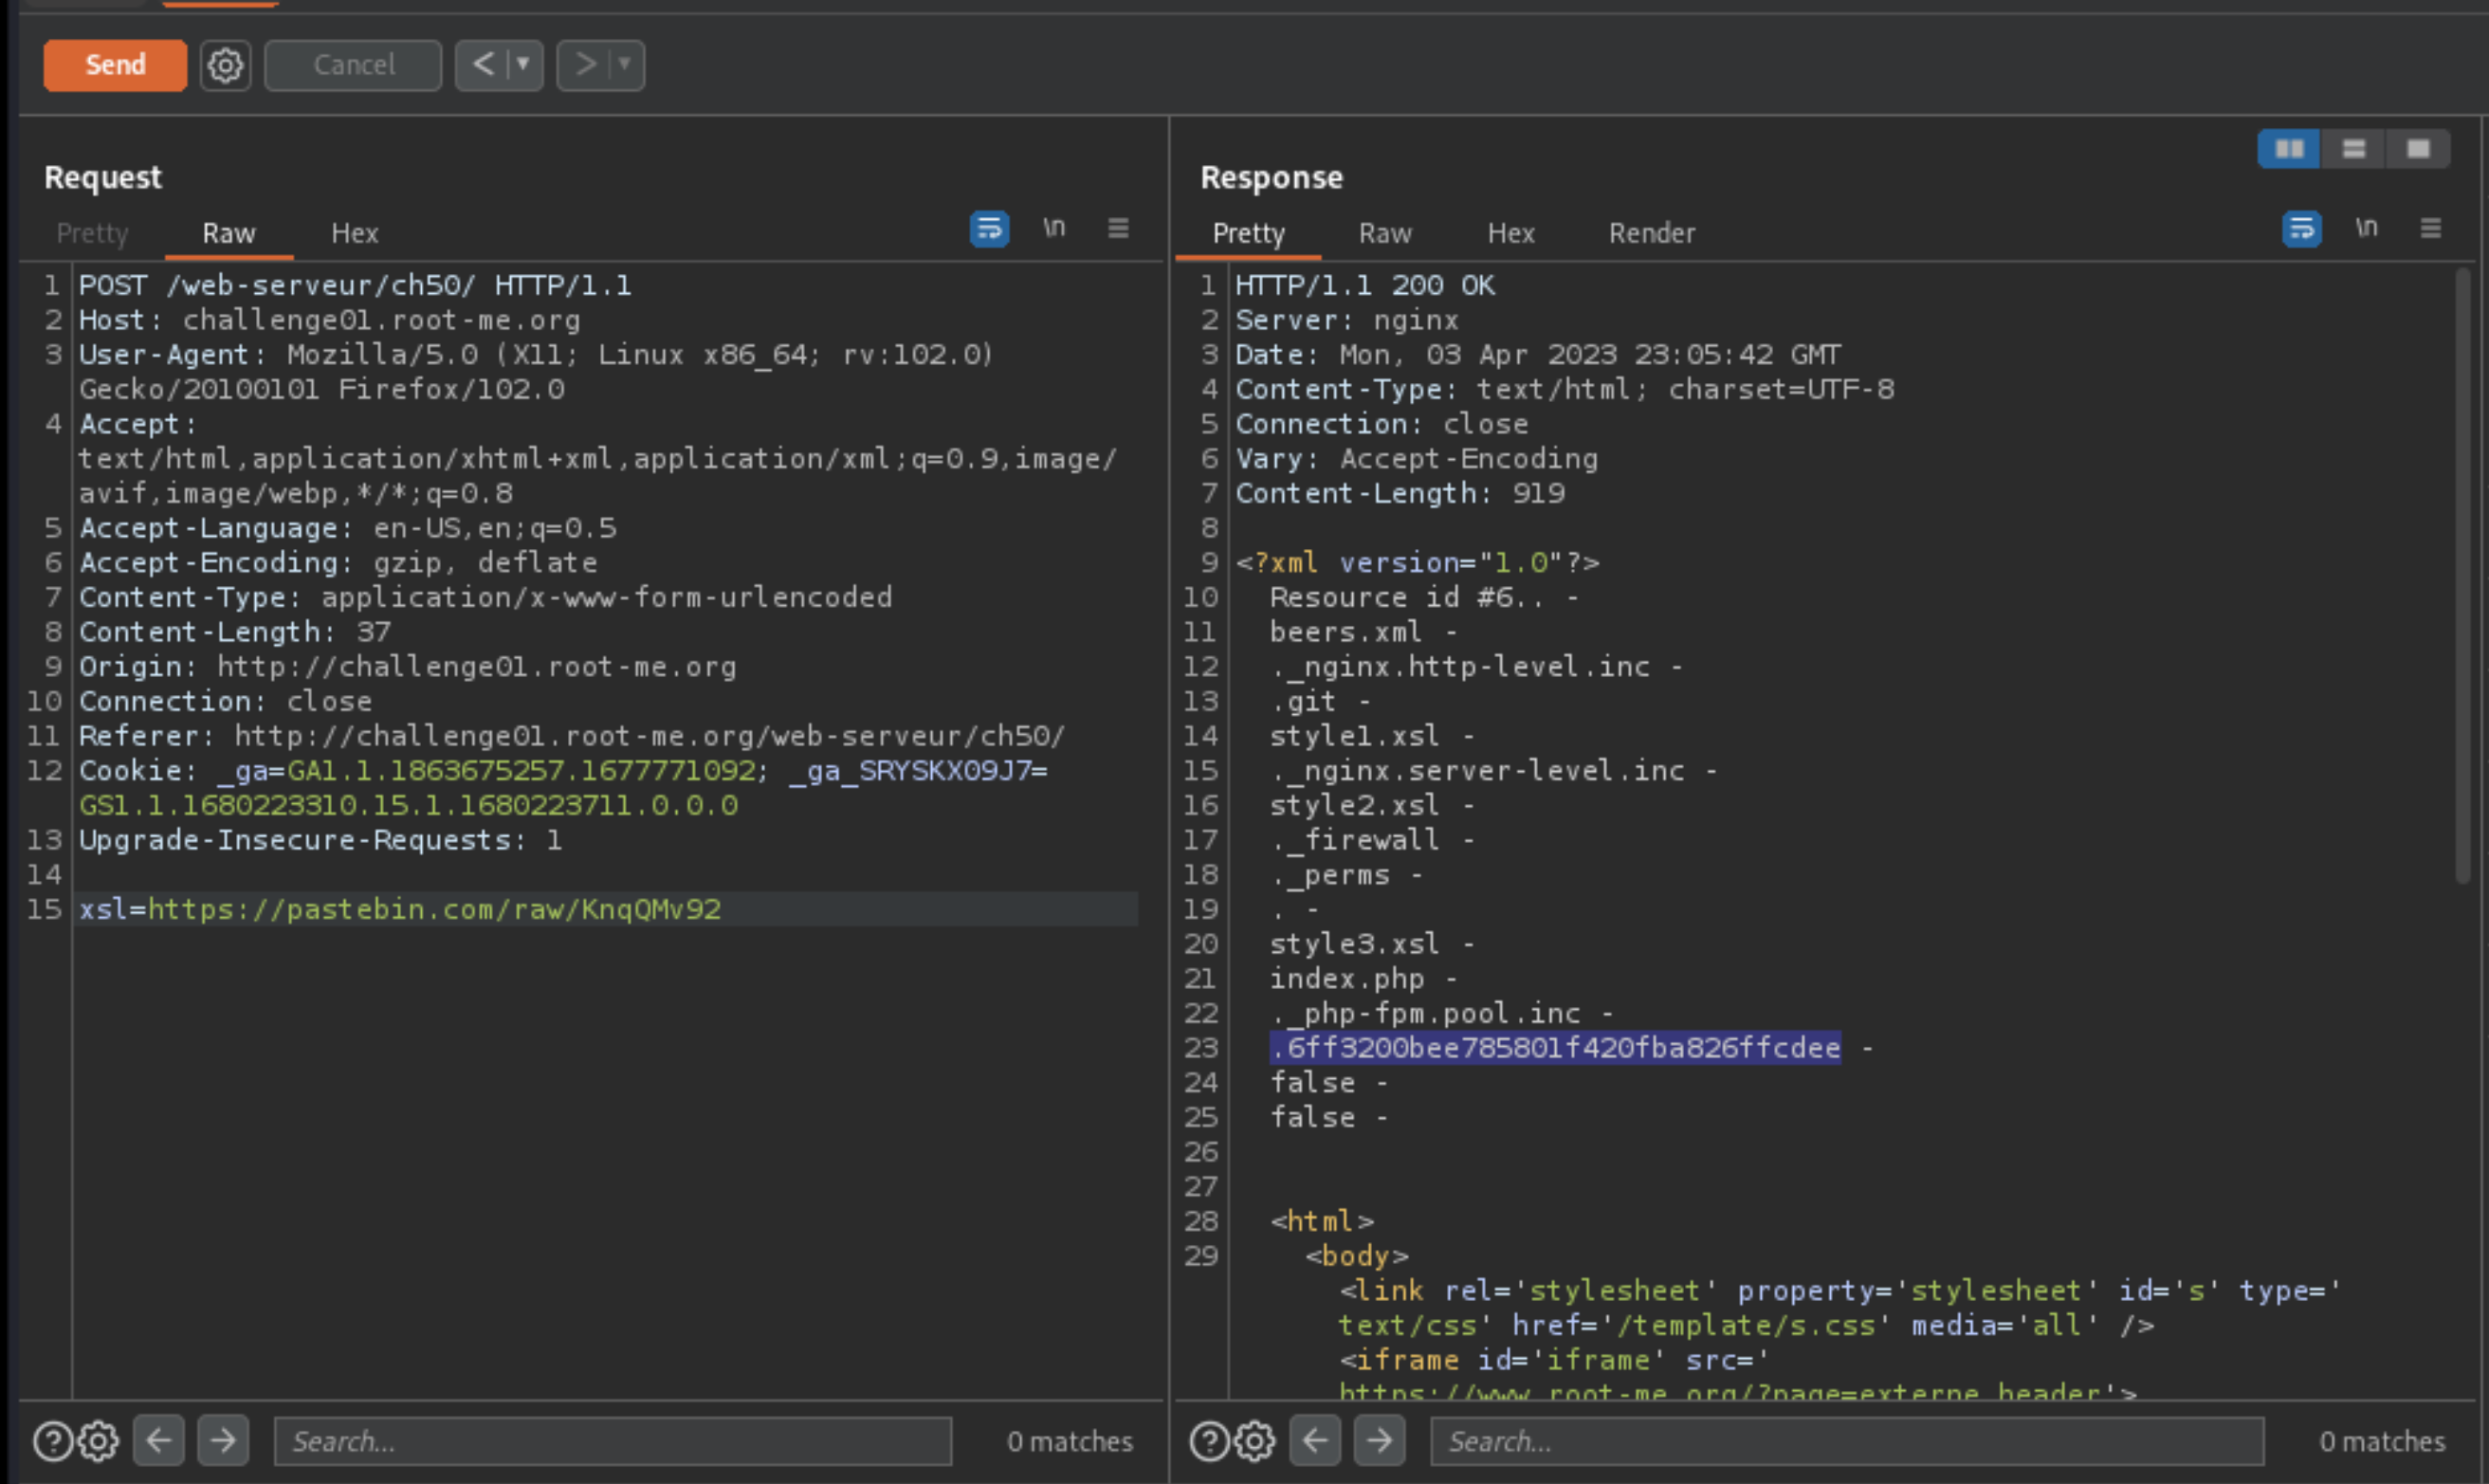Viewport: 2489px width, 1484px height.
Task: Toggle word wrap in Response panel
Action: click(x=2301, y=229)
